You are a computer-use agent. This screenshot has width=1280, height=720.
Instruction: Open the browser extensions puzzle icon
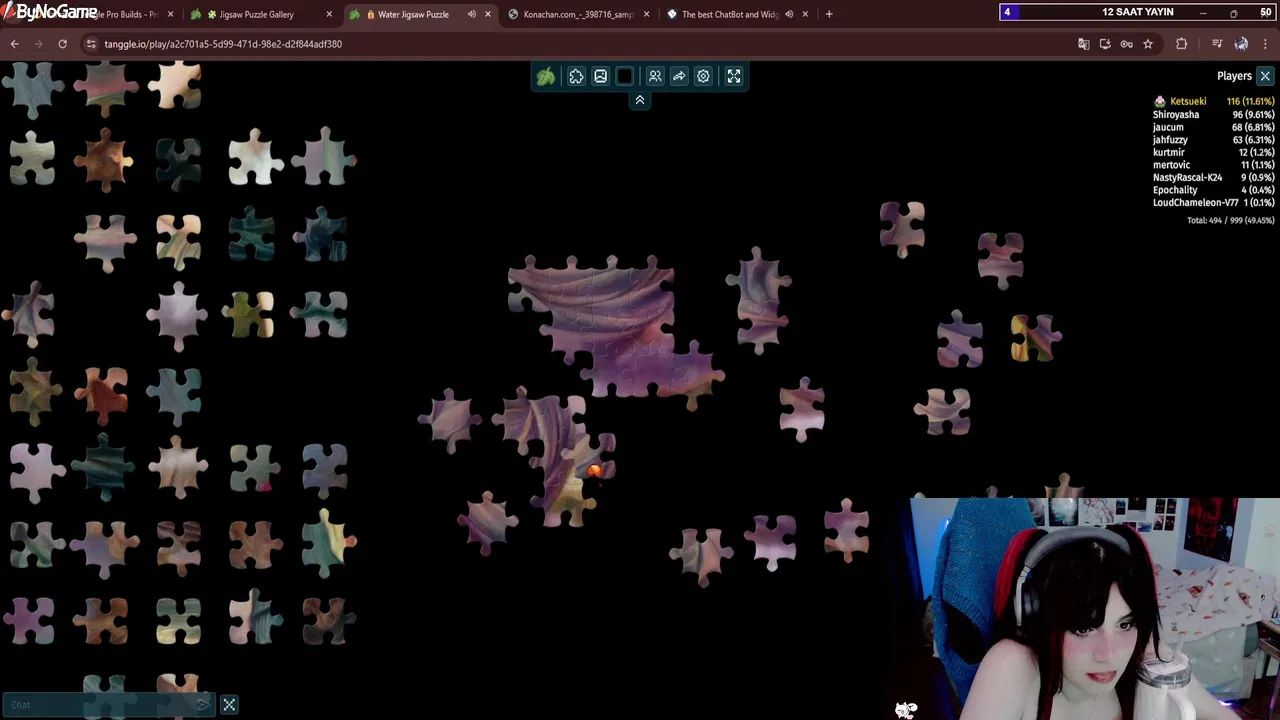click(1182, 44)
